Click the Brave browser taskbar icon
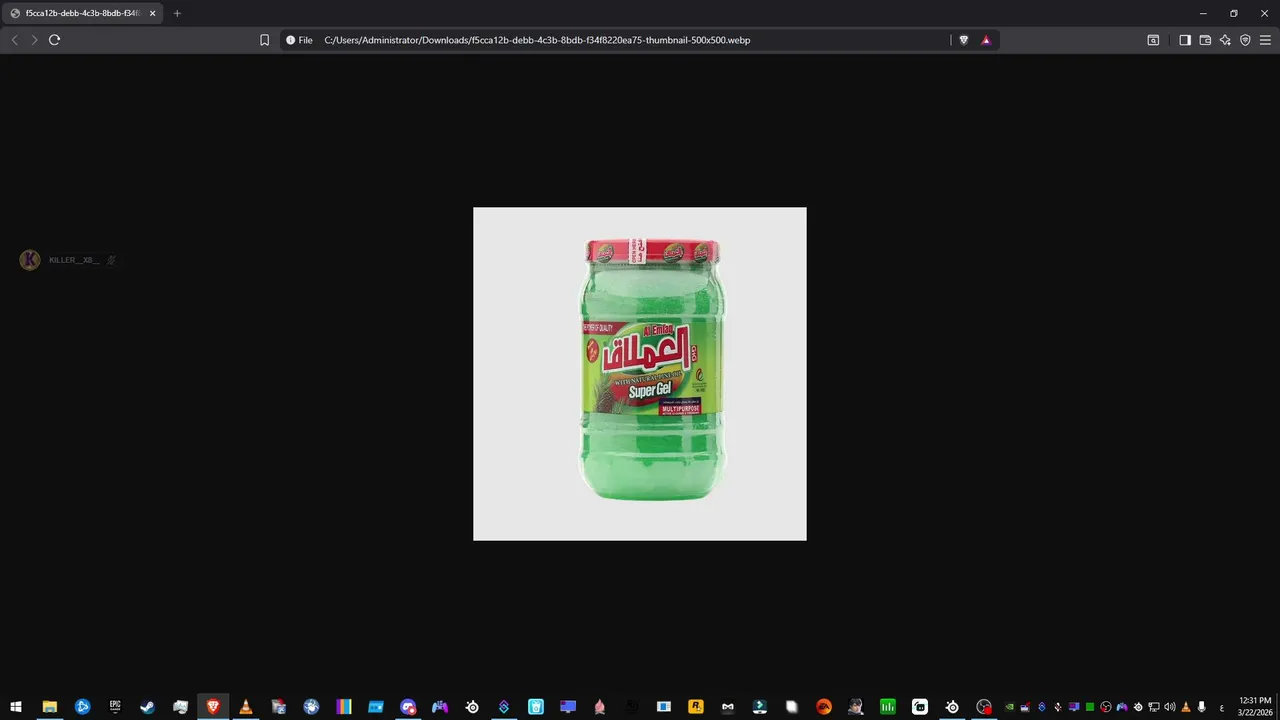The width and height of the screenshot is (1280, 720). [x=213, y=707]
